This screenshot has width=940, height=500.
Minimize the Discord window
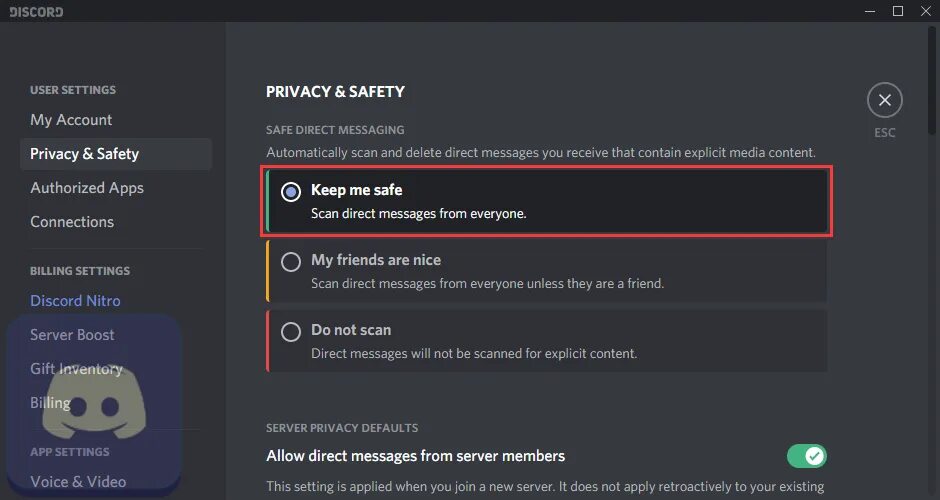(x=869, y=11)
